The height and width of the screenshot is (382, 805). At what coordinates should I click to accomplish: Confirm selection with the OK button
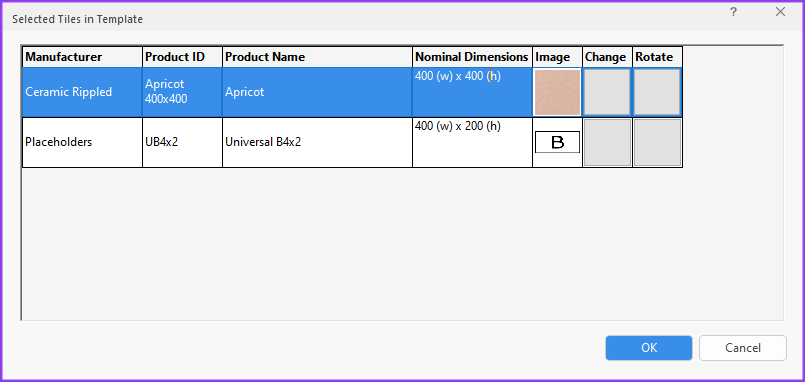click(649, 348)
